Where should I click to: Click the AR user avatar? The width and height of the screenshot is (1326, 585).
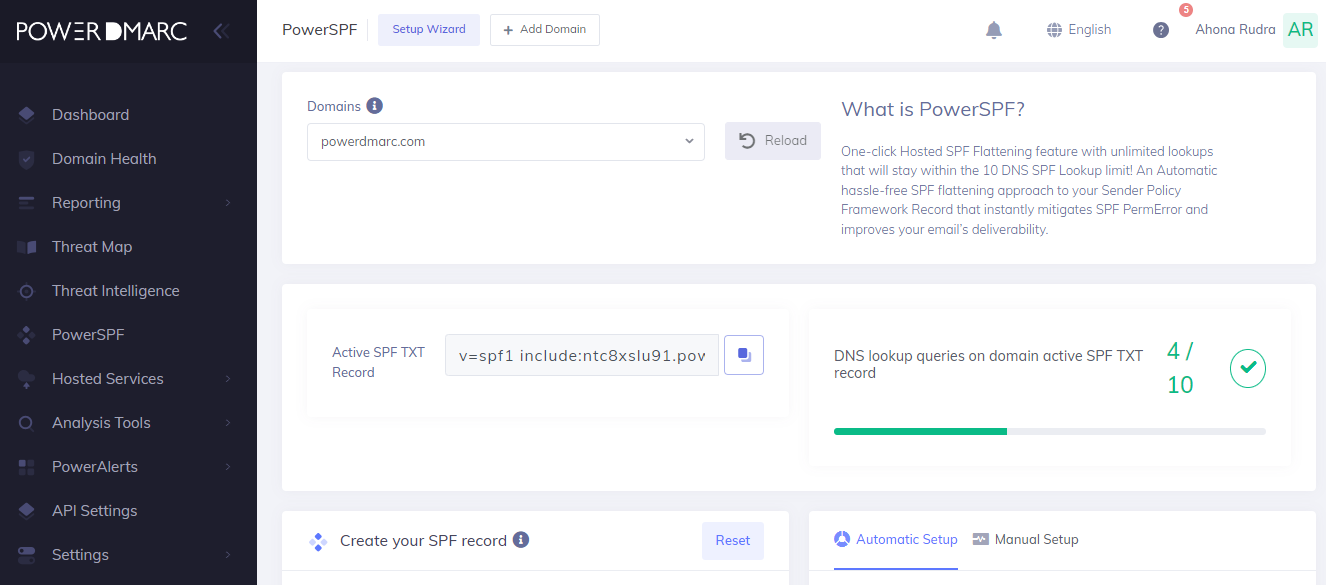click(x=1300, y=30)
